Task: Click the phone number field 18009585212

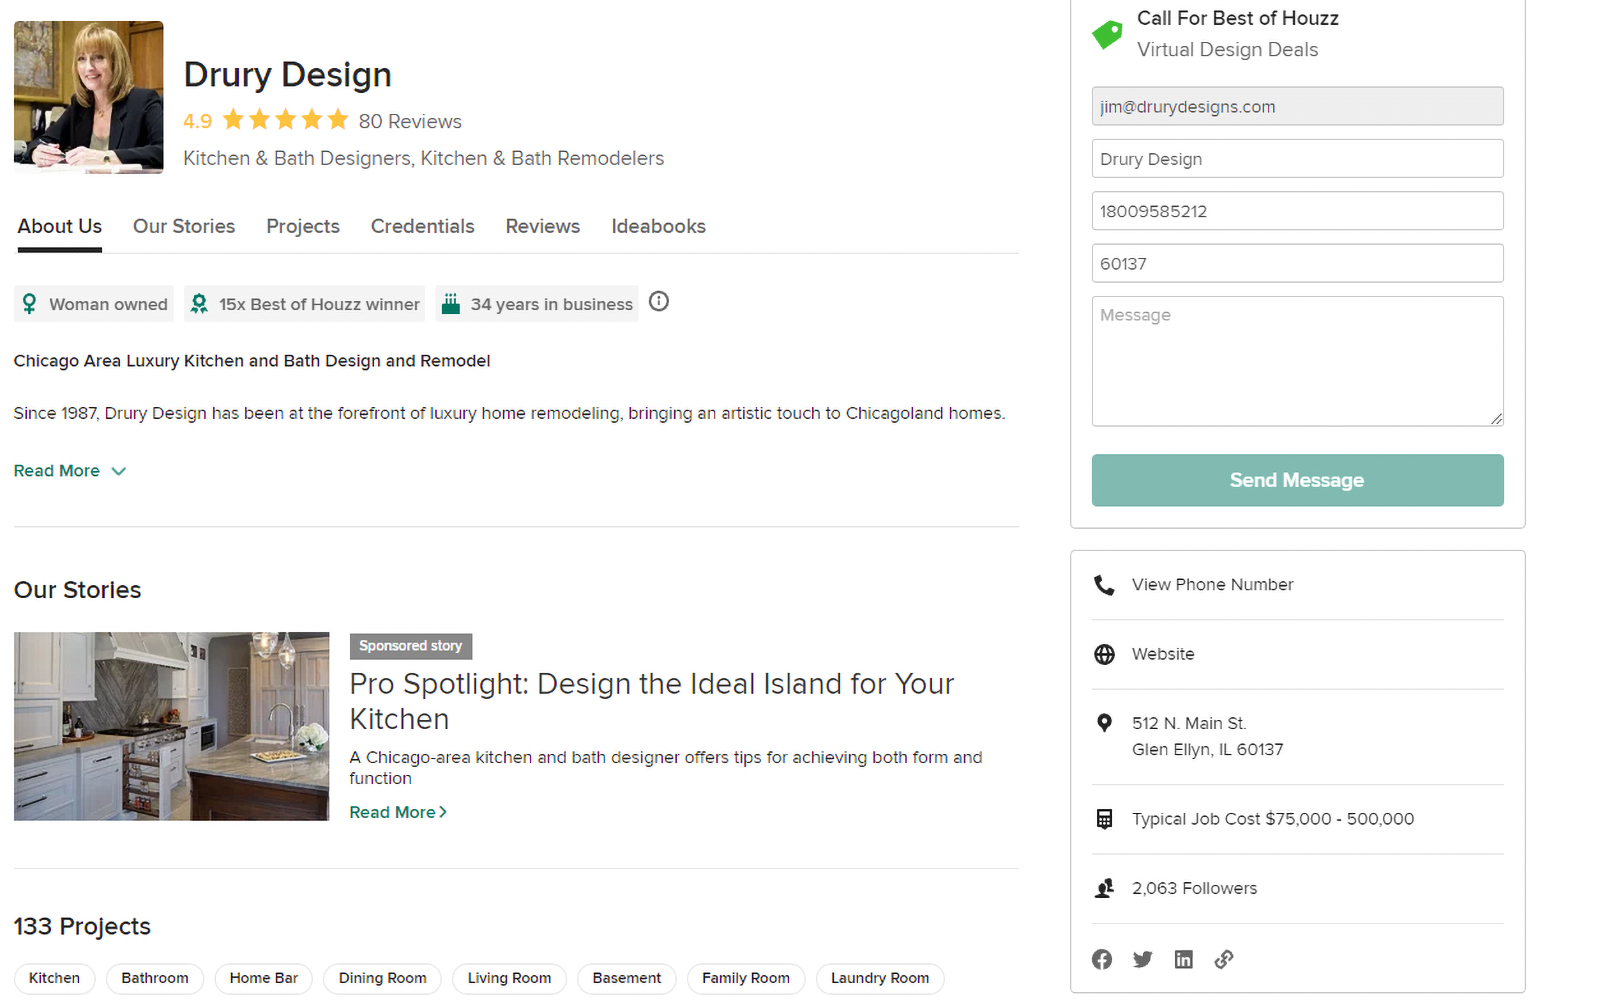Action: [x=1297, y=211]
